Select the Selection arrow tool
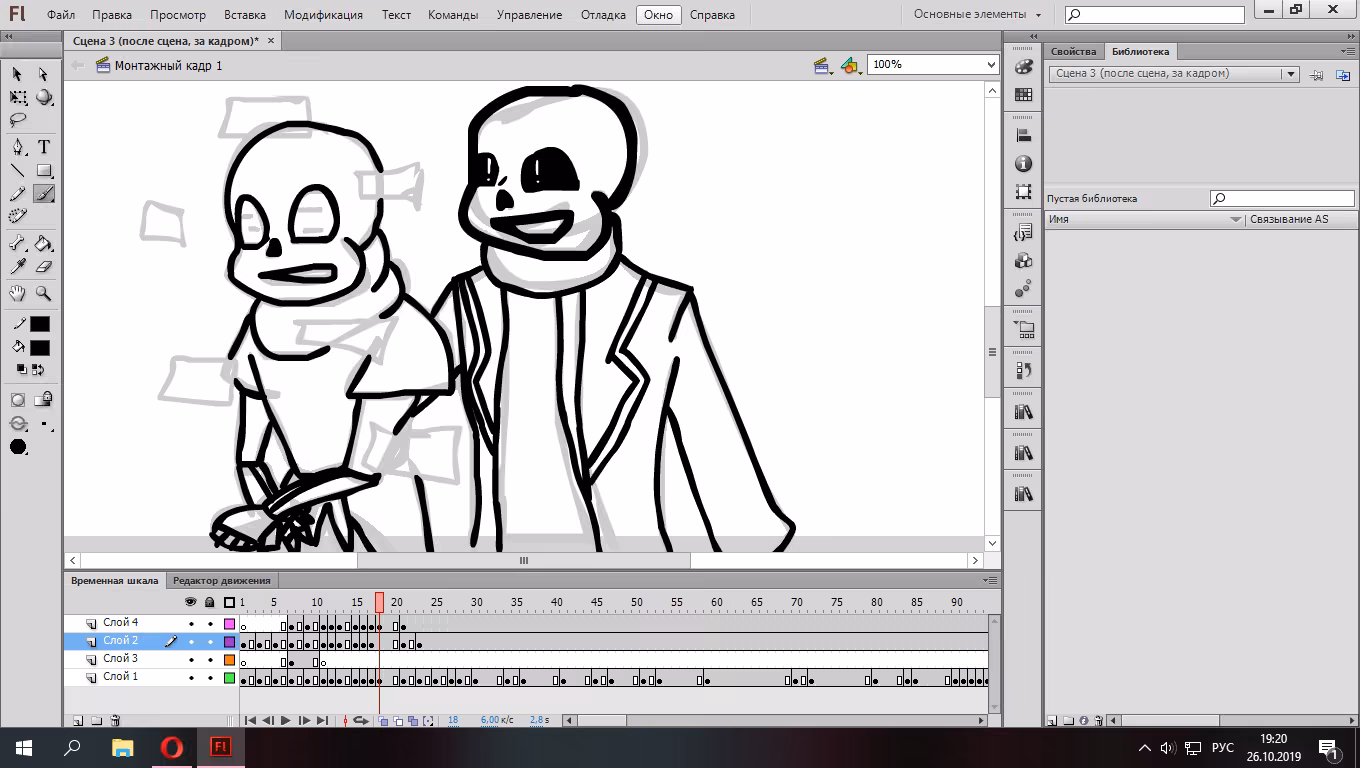The width and height of the screenshot is (1360, 768). pos(17,74)
